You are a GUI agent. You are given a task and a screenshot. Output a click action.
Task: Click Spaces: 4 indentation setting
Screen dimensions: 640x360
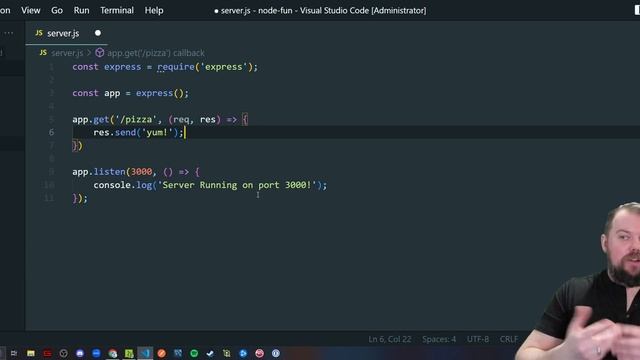439,339
